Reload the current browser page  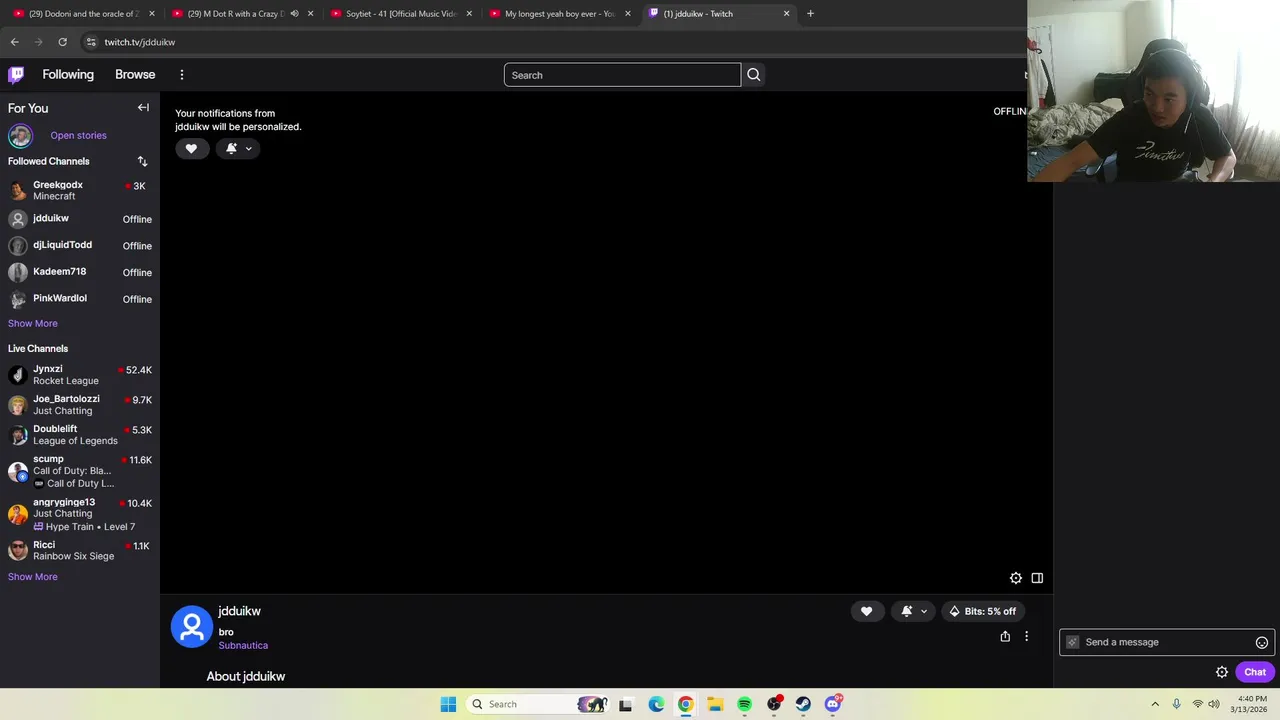tap(62, 42)
